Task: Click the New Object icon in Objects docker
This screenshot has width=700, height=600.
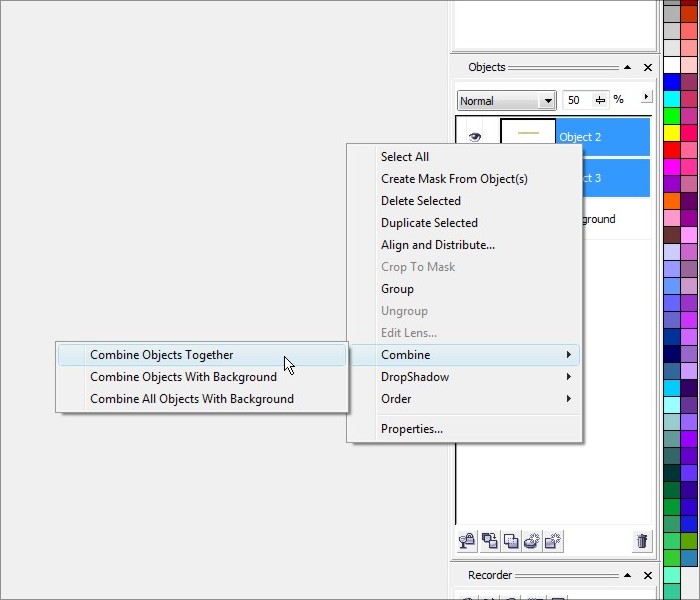Action: point(552,541)
